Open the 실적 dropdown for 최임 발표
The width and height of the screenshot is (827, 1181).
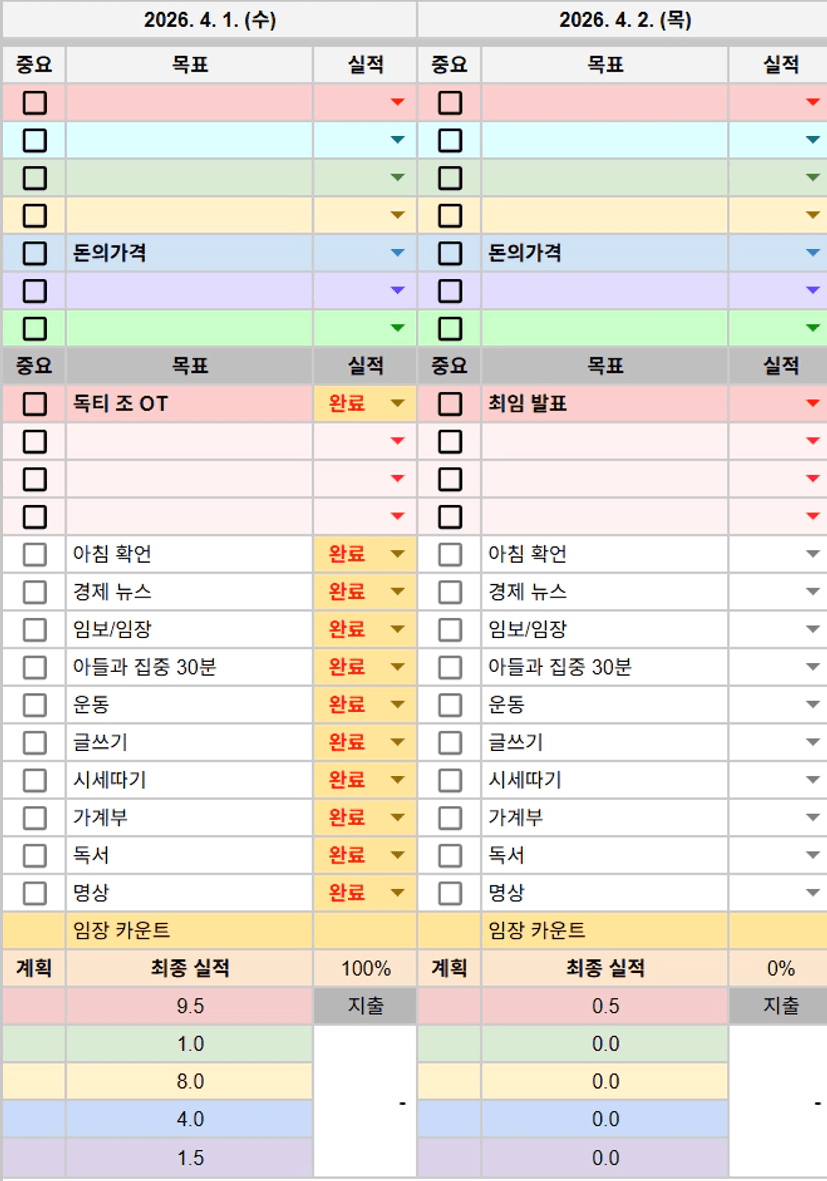[x=813, y=404]
